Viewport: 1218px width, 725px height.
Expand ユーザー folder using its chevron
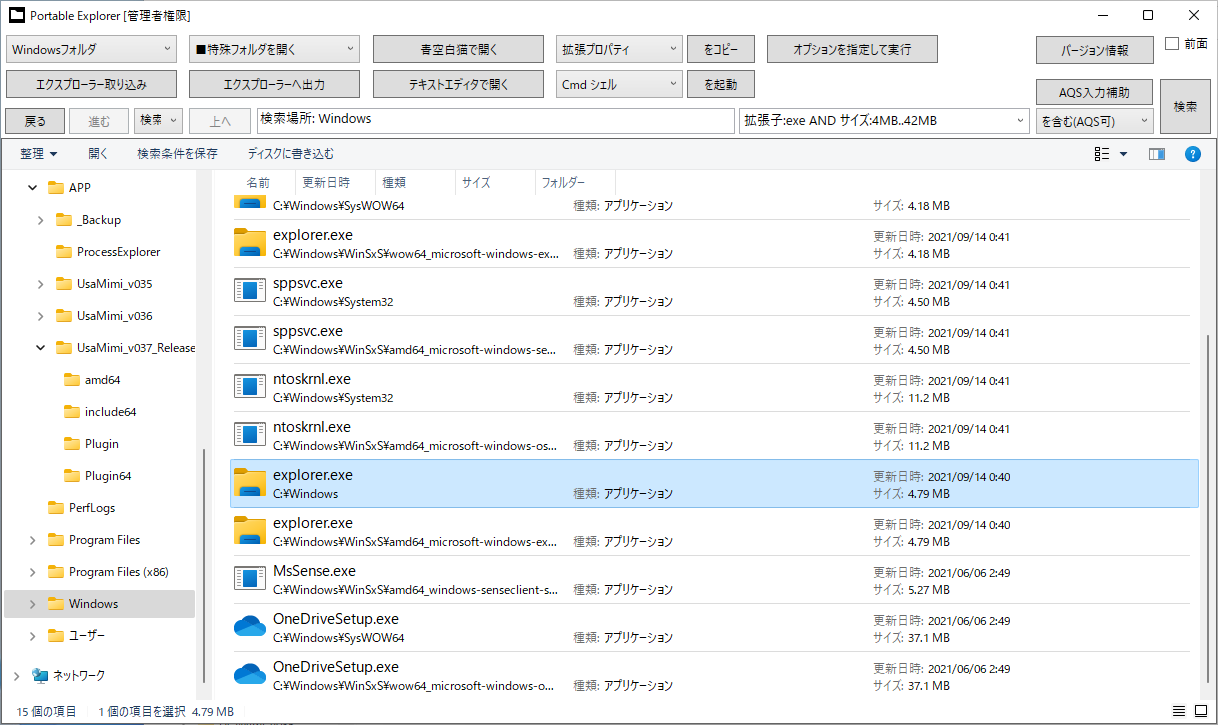(x=32, y=636)
